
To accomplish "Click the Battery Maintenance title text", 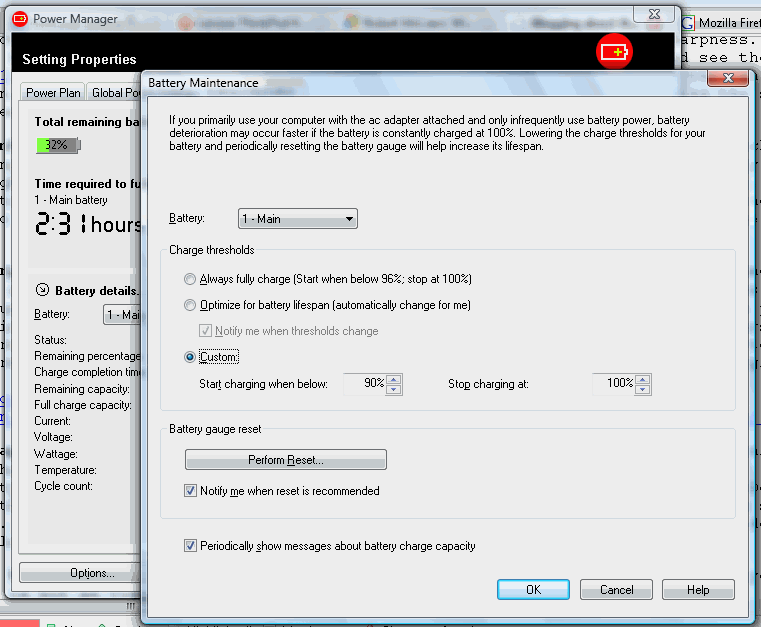I will [203, 83].
